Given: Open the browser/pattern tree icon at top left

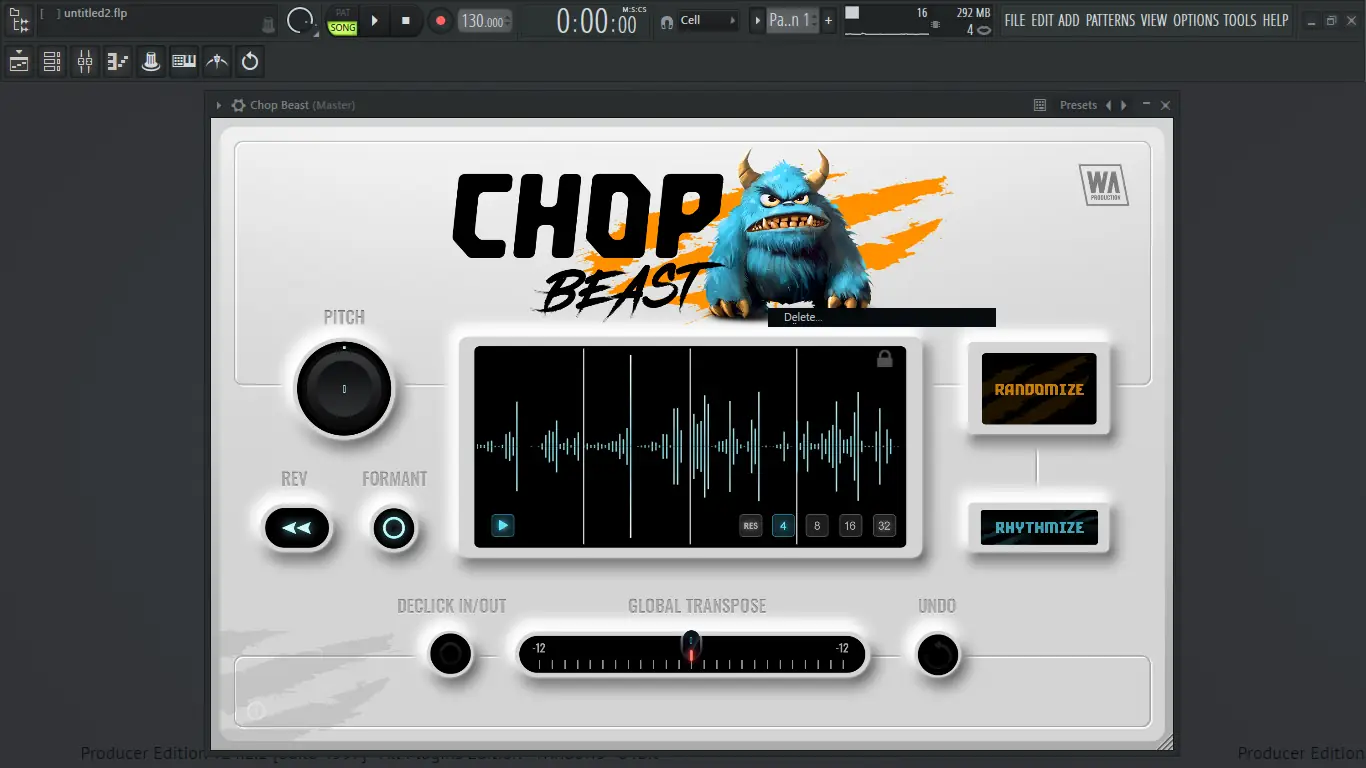Looking at the screenshot, I should [x=19, y=20].
